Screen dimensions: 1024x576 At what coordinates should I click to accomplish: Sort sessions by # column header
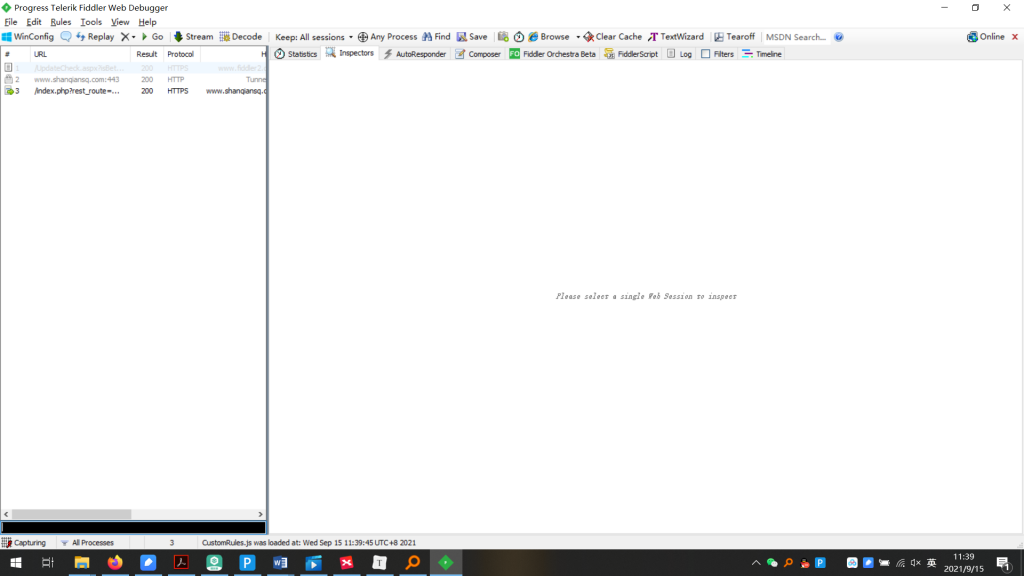tap(15, 54)
